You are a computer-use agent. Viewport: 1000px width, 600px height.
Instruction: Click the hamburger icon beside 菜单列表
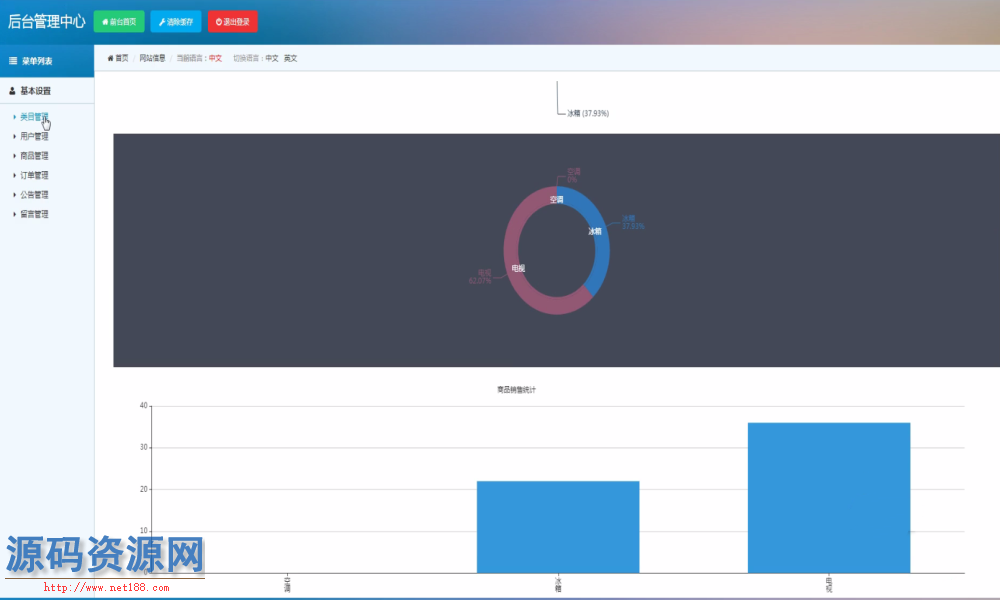click(x=13, y=61)
